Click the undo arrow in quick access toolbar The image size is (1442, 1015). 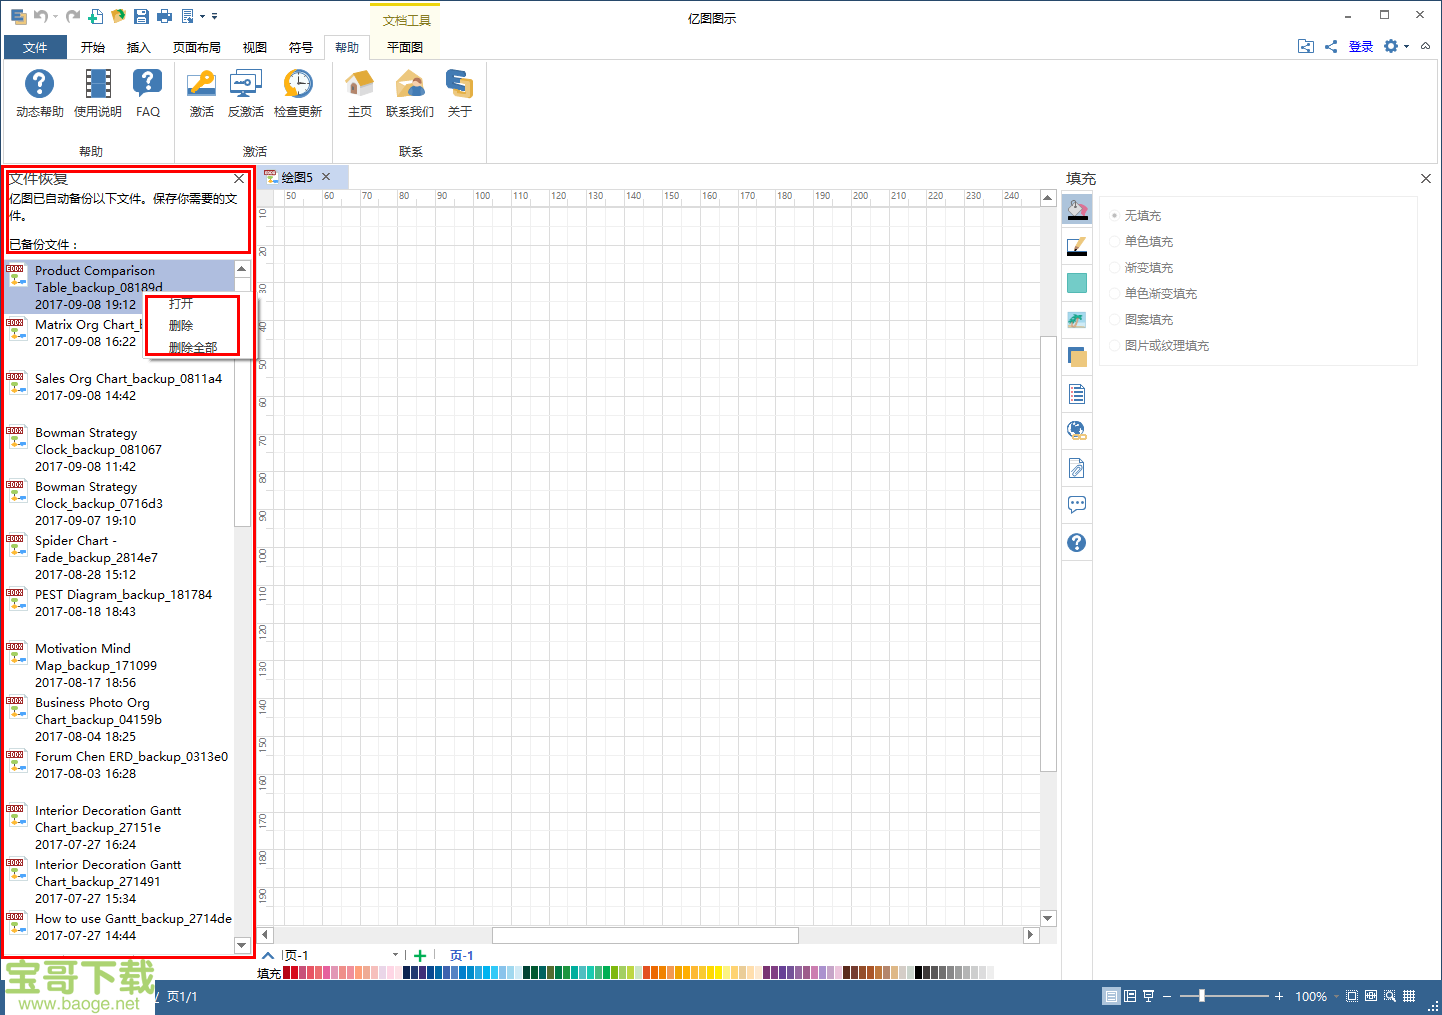40,16
